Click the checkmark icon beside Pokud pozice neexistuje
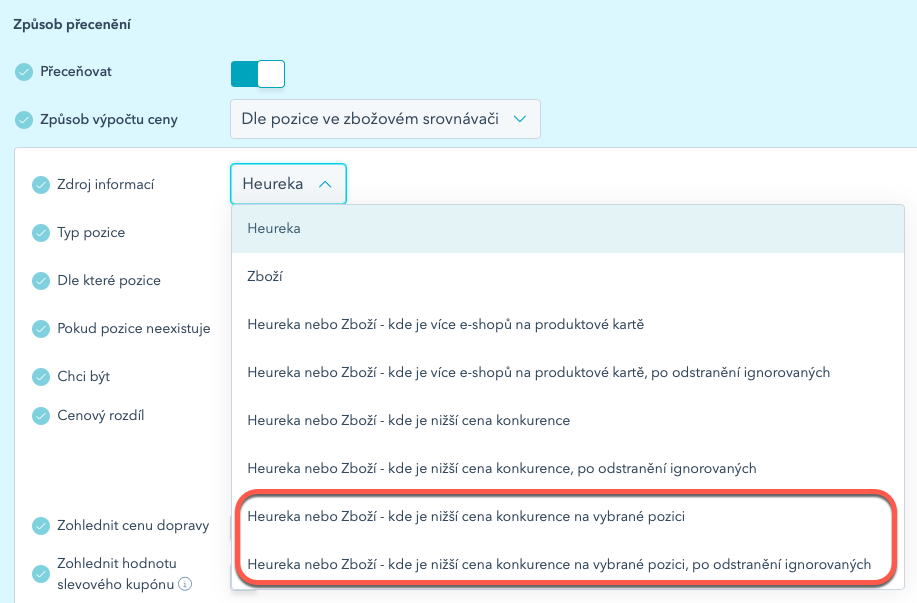The width and height of the screenshot is (917, 603). click(40, 328)
